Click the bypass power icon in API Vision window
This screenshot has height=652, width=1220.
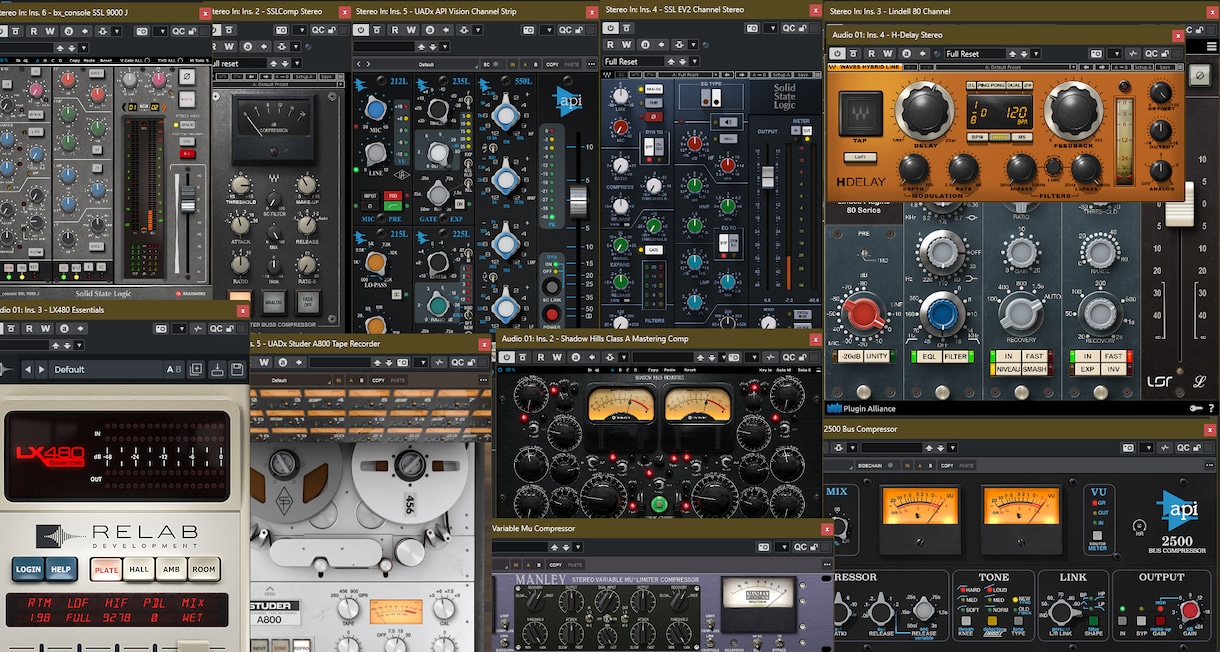[x=363, y=30]
